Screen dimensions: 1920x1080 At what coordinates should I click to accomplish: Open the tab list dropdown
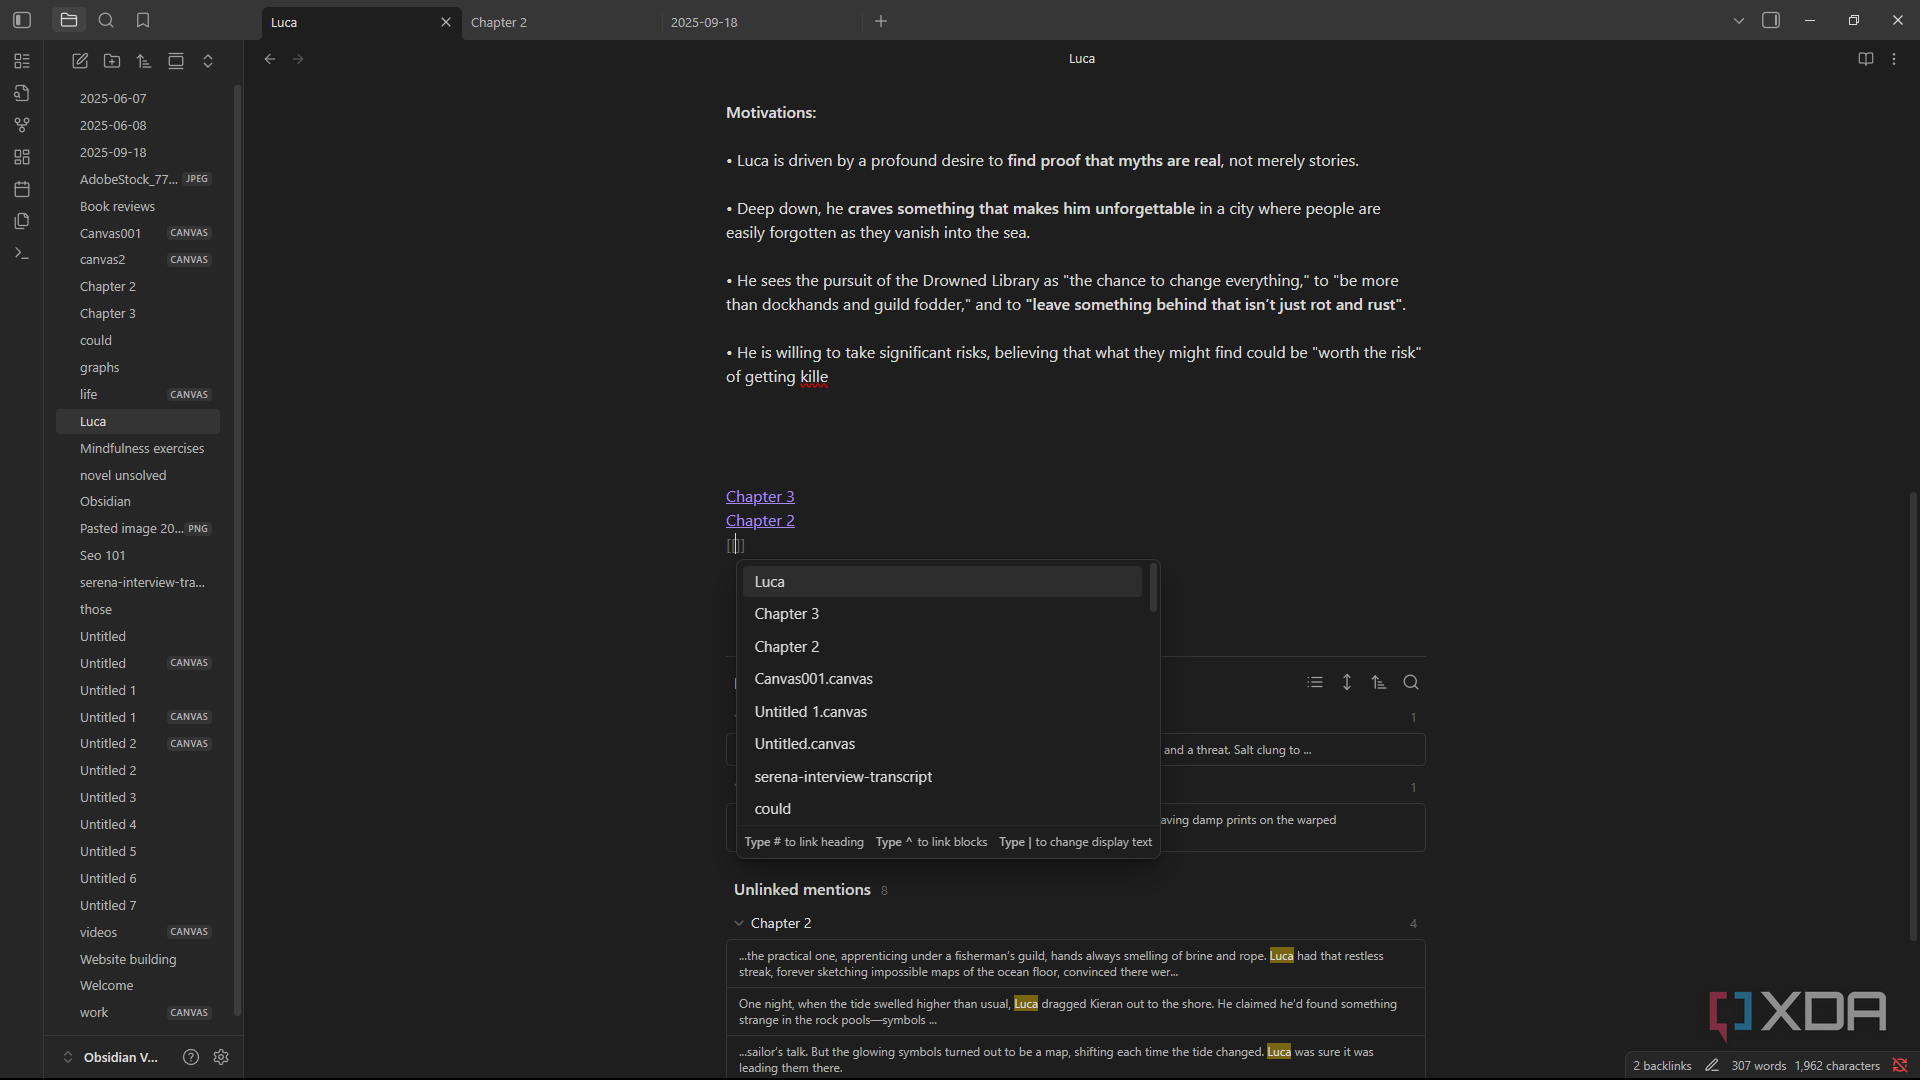coord(1739,21)
